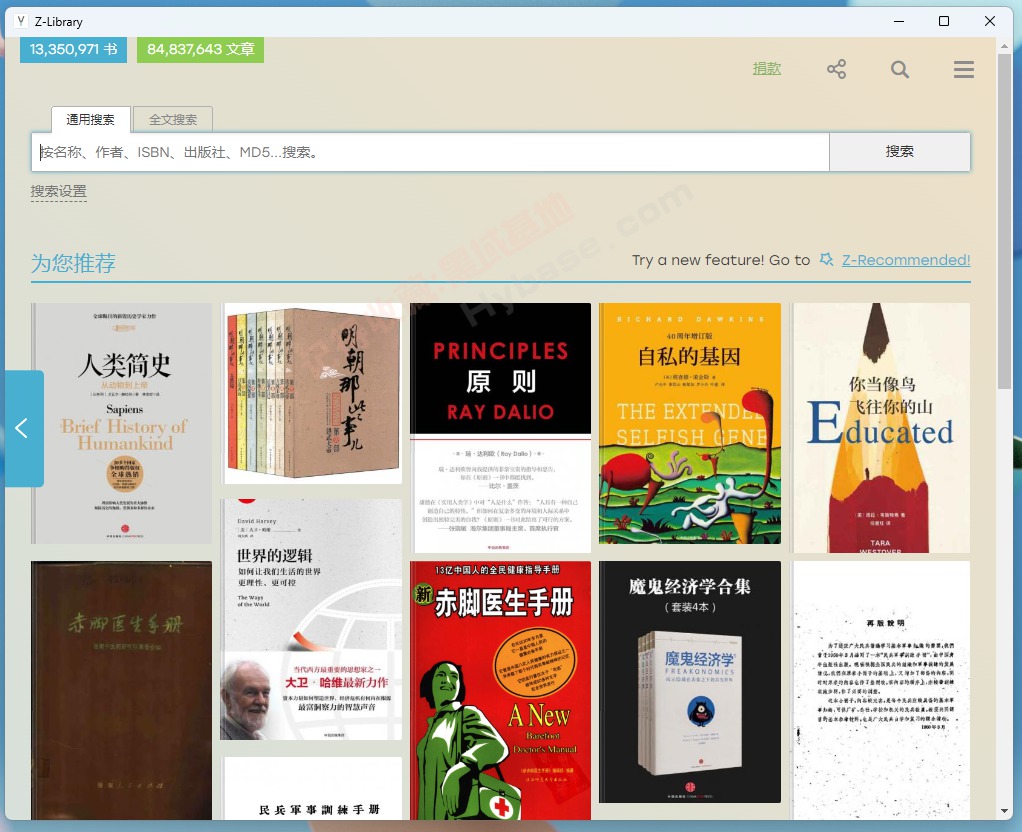Open the 明朝那些事儿 book set cover

pos(311,393)
